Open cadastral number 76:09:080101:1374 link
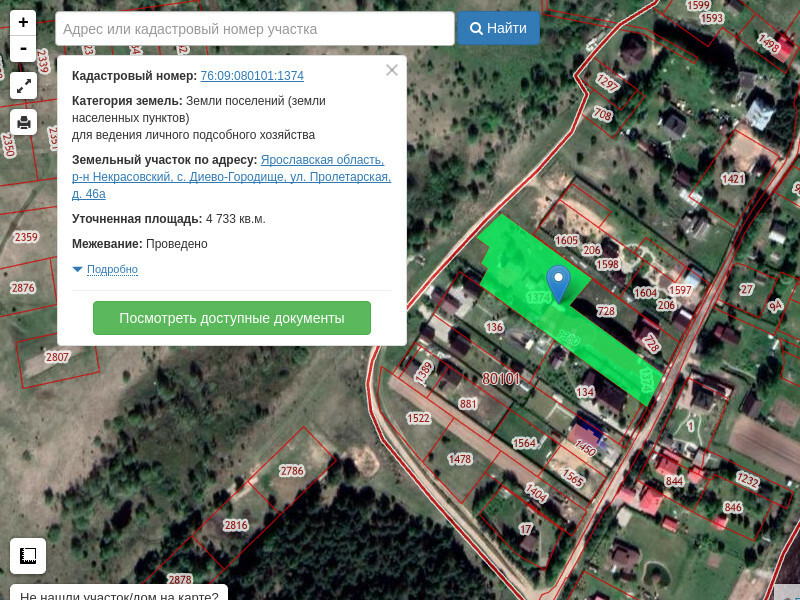 (x=252, y=76)
